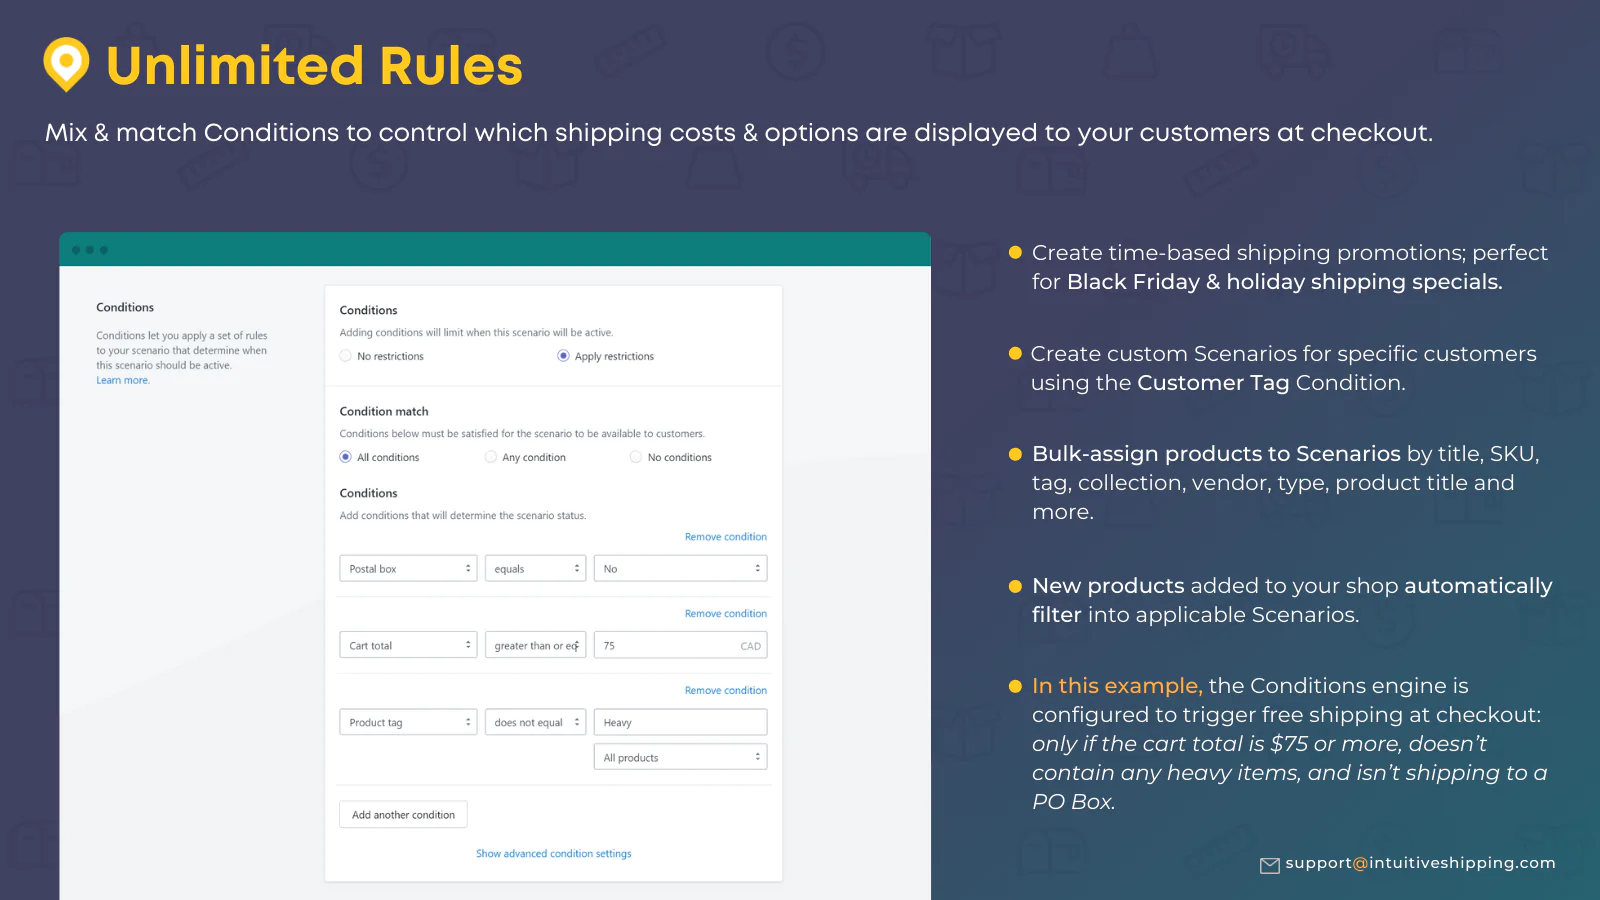Choose the Any condition radio option

click(491, 457)
